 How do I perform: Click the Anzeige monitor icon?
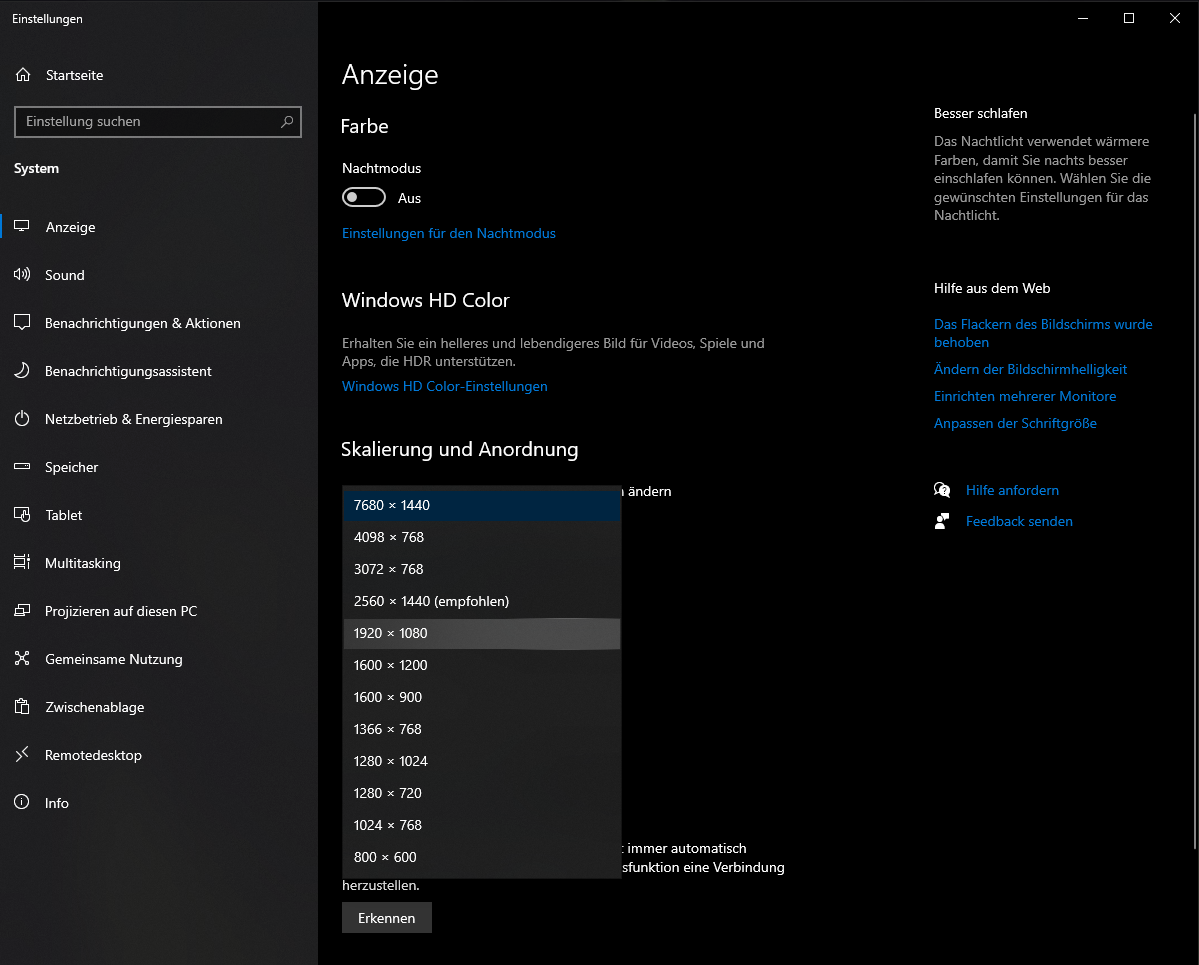[22, 226]
